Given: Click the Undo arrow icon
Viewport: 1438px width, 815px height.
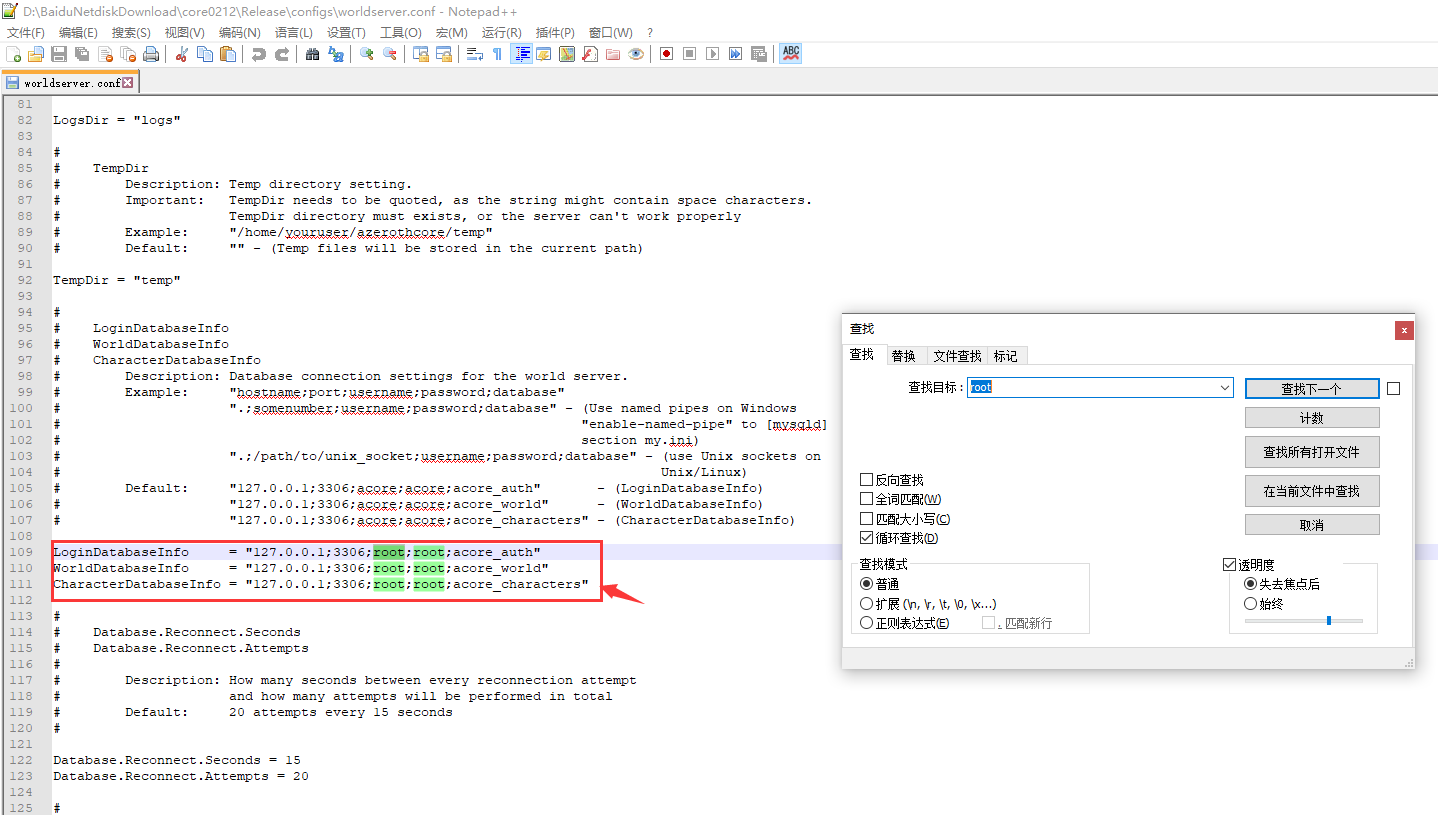Looking at the screenshot, I should click(259, 54).
